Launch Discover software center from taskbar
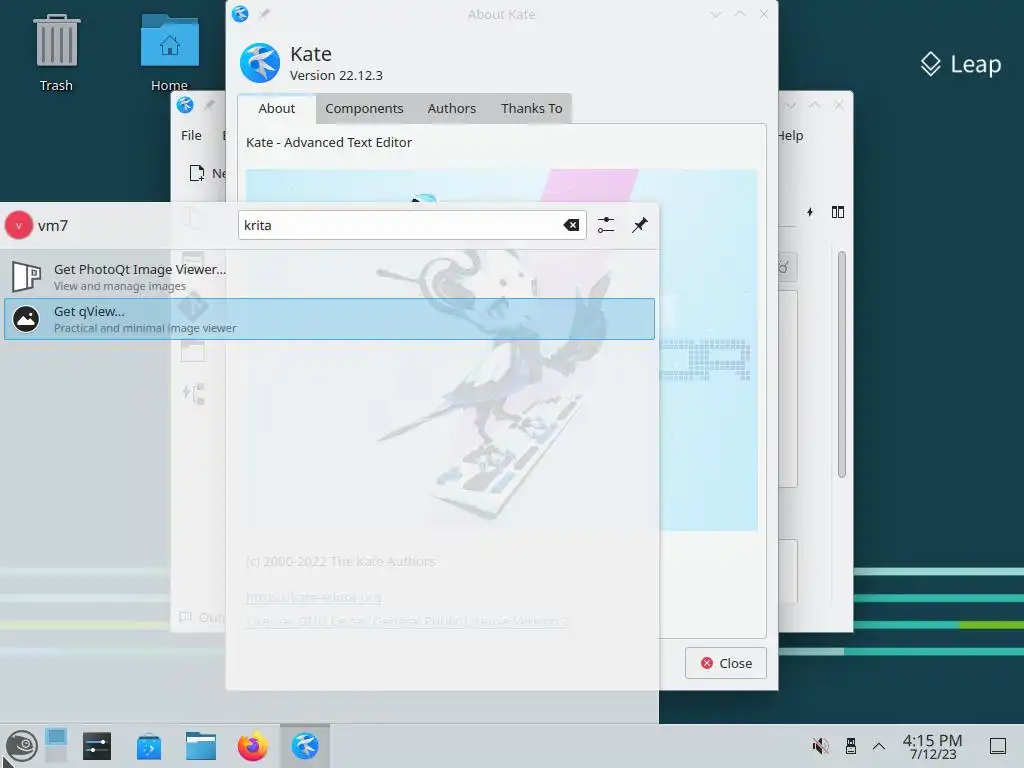This screenshot has height=768, width=1024. [149, 746]
